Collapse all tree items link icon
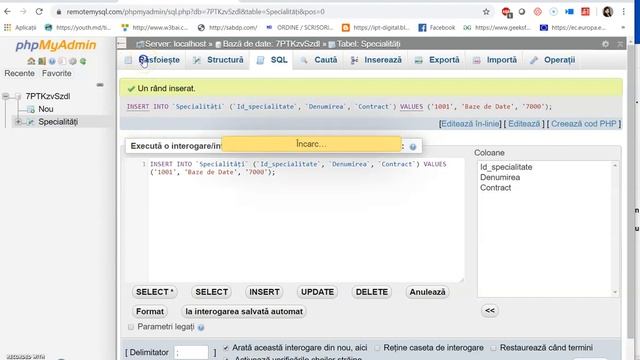This screenshot has width=640, height=360. [100, 85]
